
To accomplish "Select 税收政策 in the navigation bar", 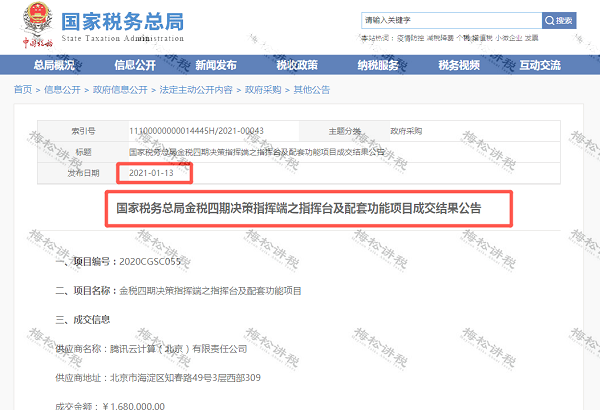I will (x=297, y=65).
